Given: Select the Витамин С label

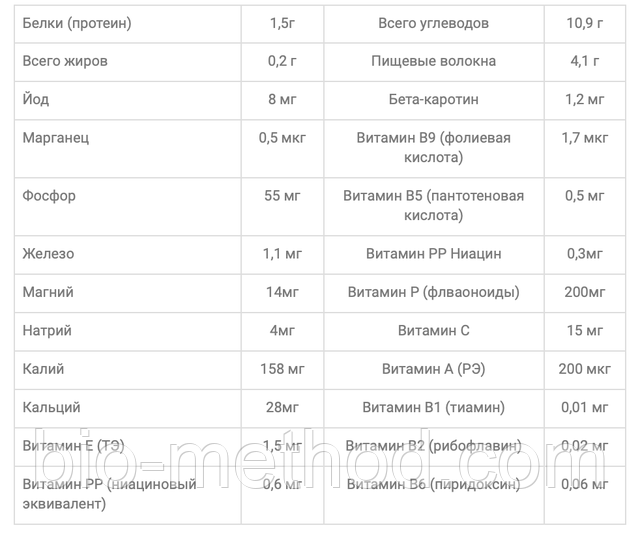Looking at the screenshot, I should (433, 331).
